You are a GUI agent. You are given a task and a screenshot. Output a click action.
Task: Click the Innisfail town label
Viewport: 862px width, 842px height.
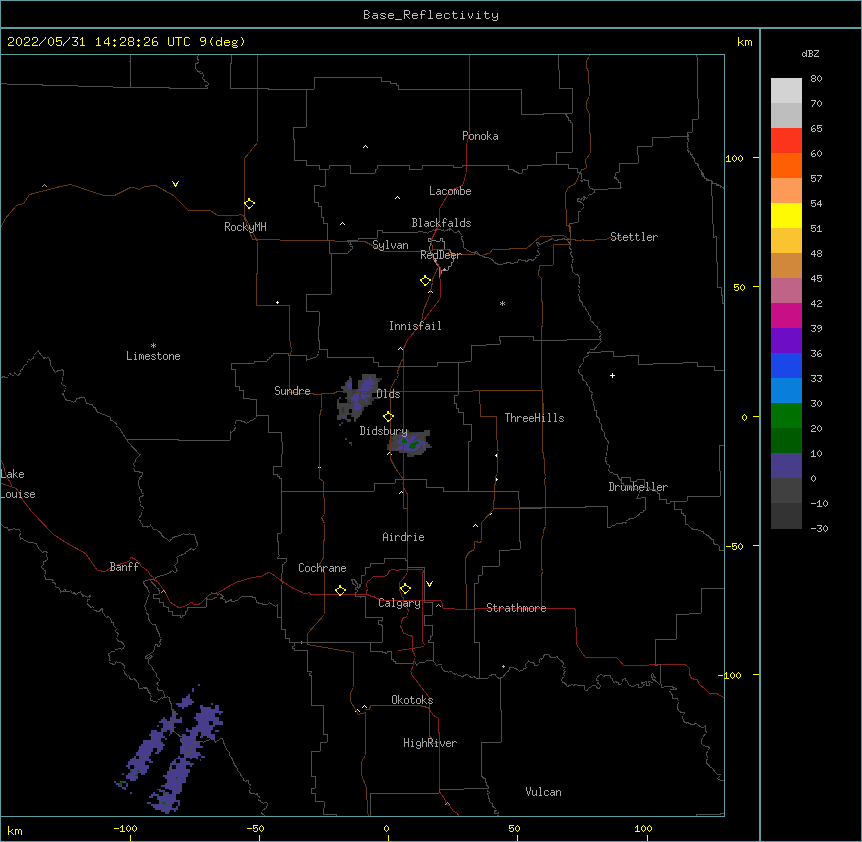[x=415, y=326]
